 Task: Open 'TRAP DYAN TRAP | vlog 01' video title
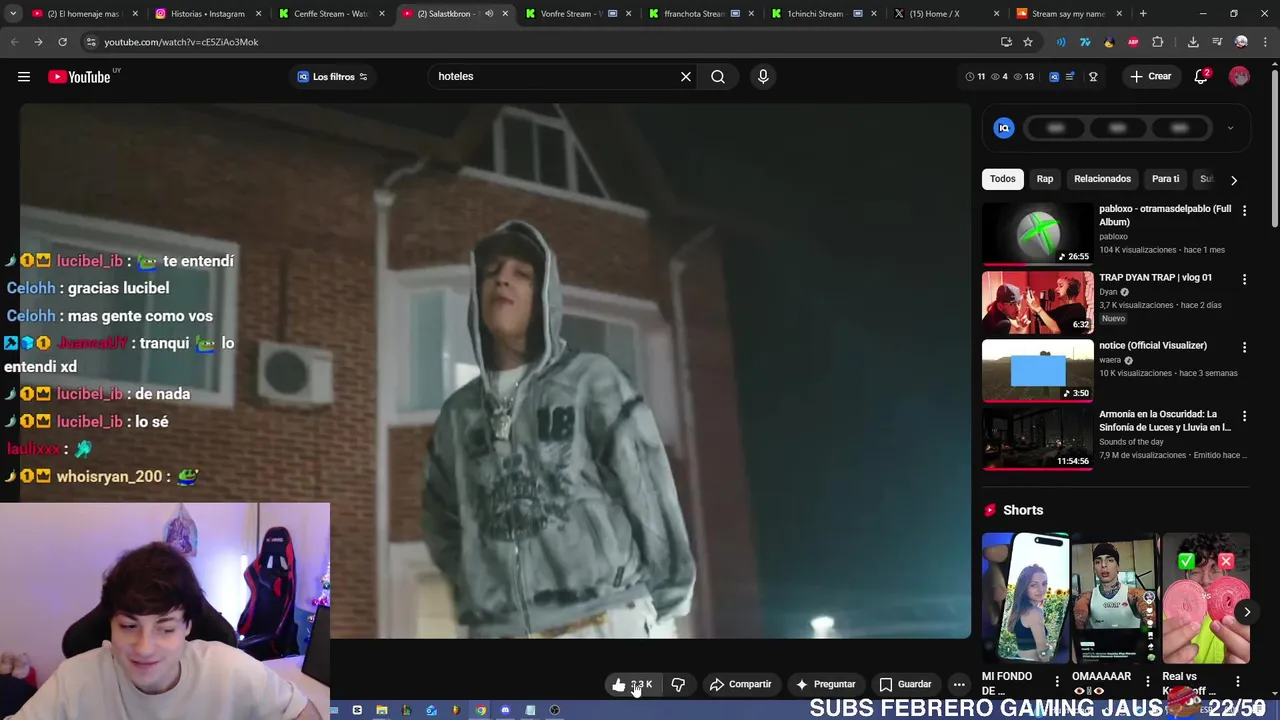click(1155, 278)
